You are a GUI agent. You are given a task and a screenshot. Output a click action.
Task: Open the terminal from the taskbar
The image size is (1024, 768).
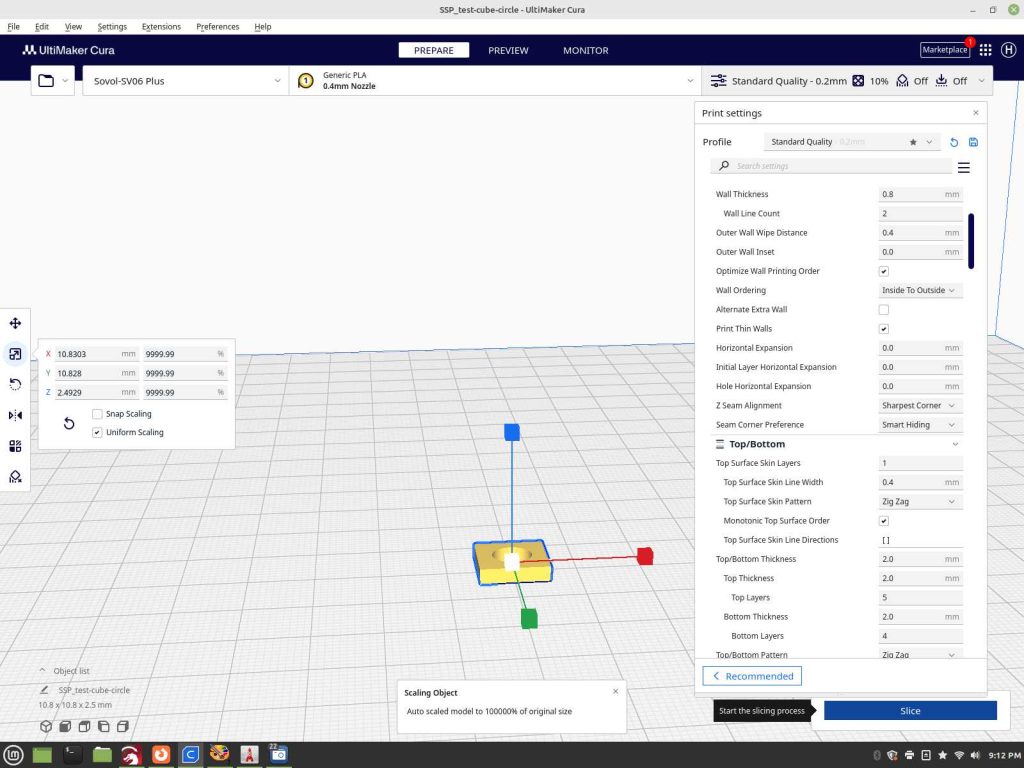[72, 755]
